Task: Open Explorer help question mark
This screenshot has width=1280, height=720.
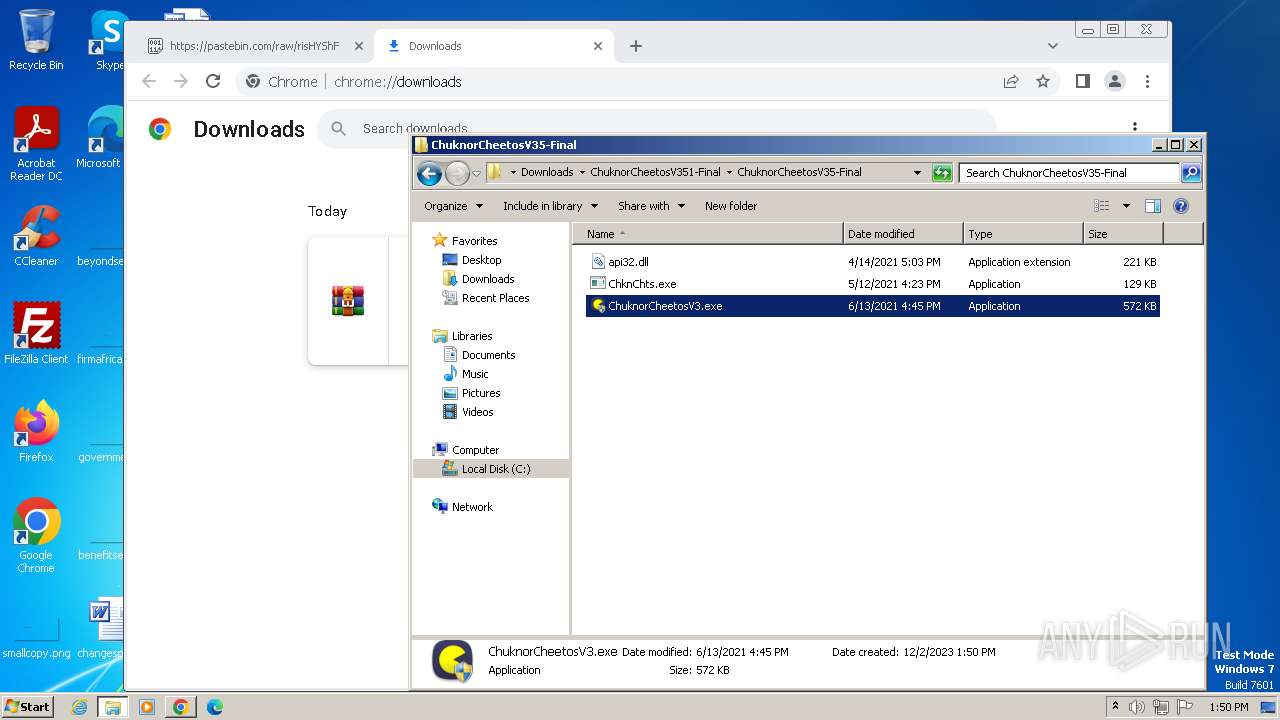Action: [x=1180, y=206]
